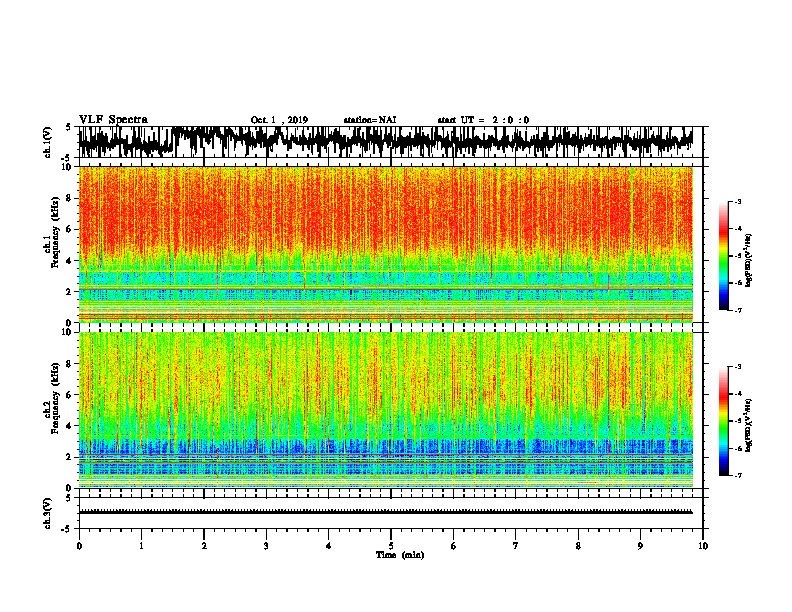Image resolution: width=792 pixels, height=612 pixels.
Task: Click the "station=NAI" header label
Action: (370, 120)
